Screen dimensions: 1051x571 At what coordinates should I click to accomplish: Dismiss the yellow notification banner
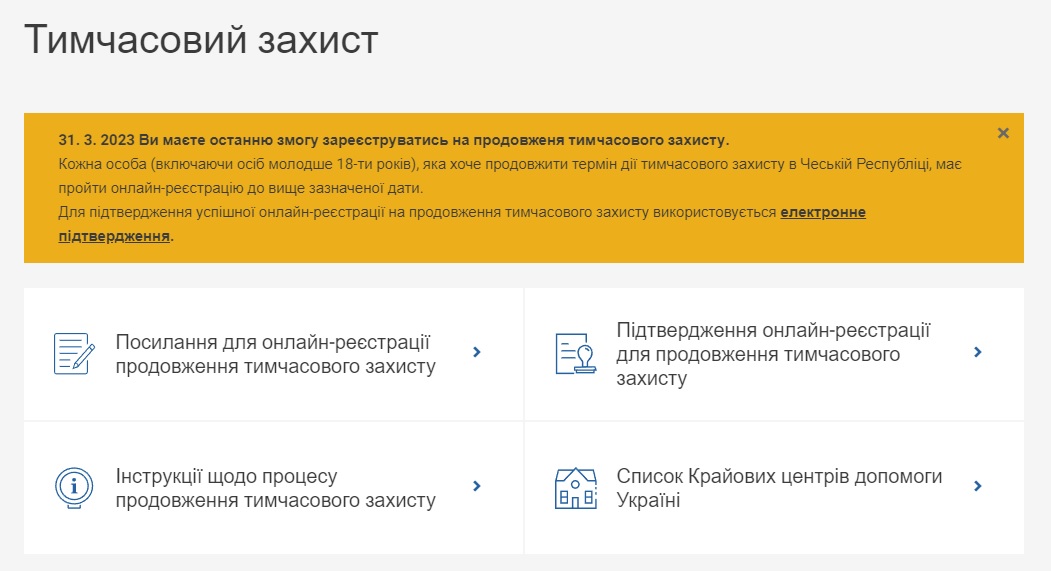(x=1003, y=133)
